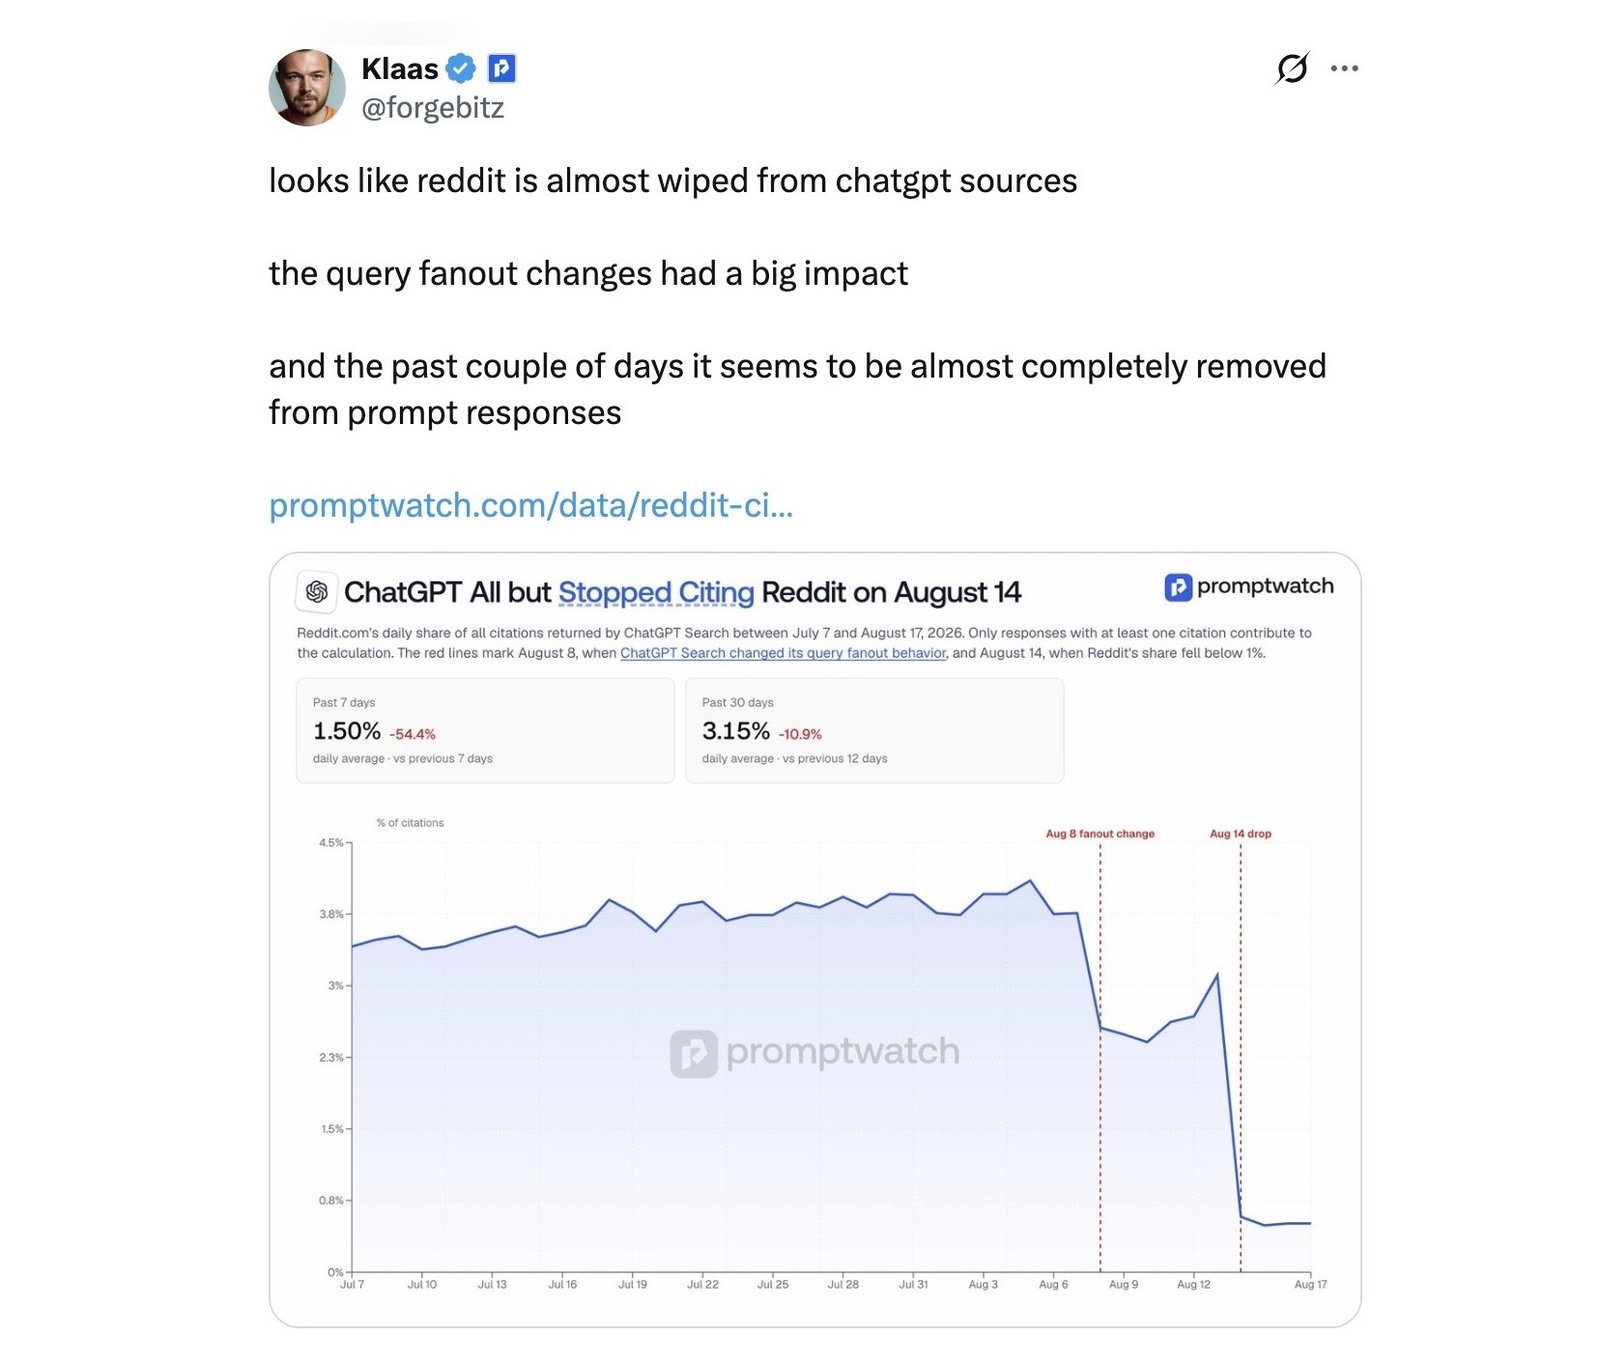The height and width of the screenshot is (1360, 1600).
Task: Click the 'Aug 8 fanout change' marker label
Action: (1100, 833)
